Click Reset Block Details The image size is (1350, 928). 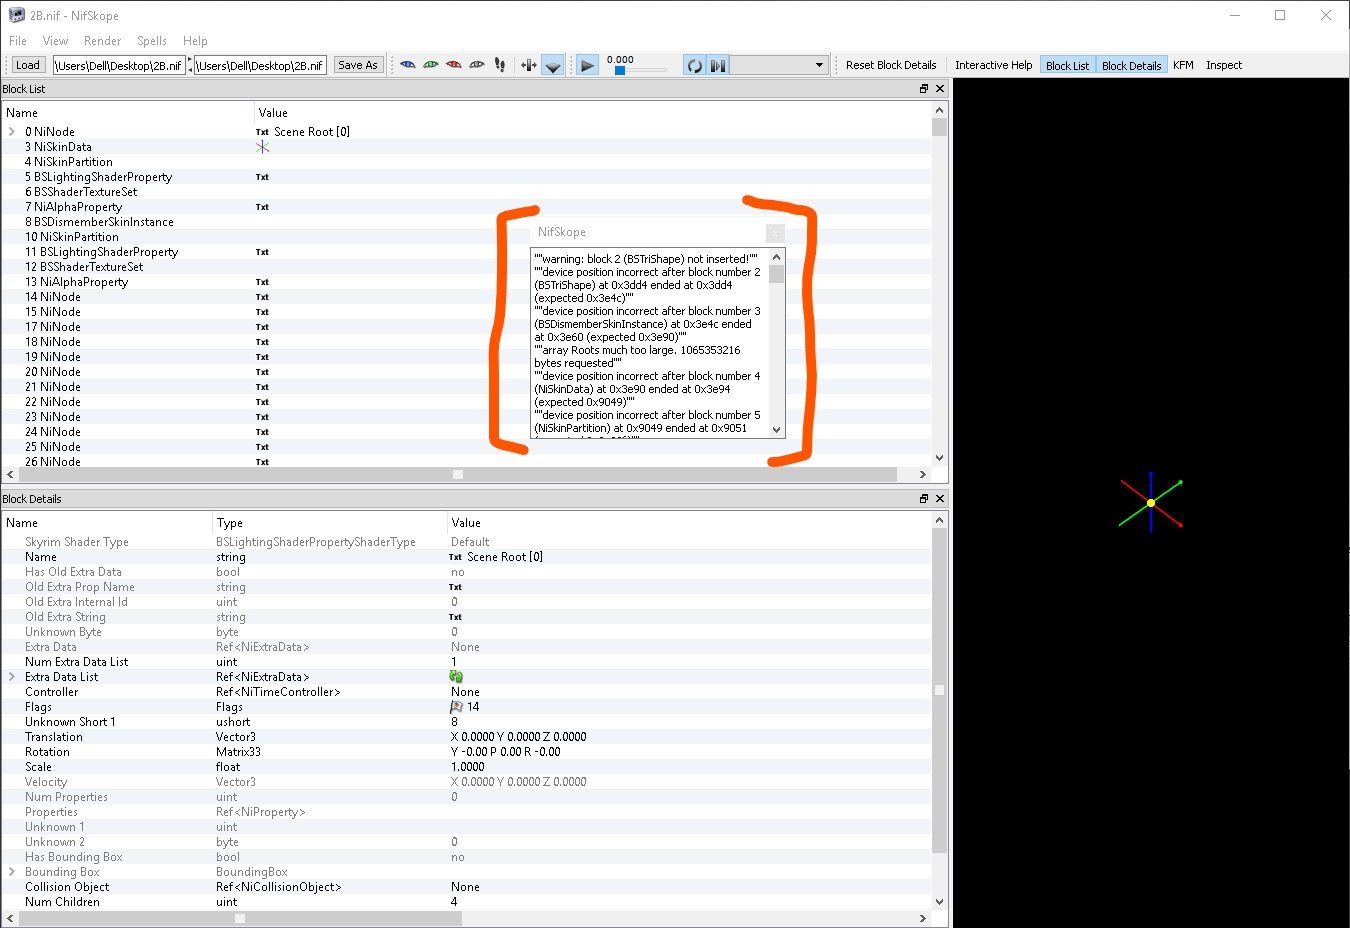click(x=891, y=65)
